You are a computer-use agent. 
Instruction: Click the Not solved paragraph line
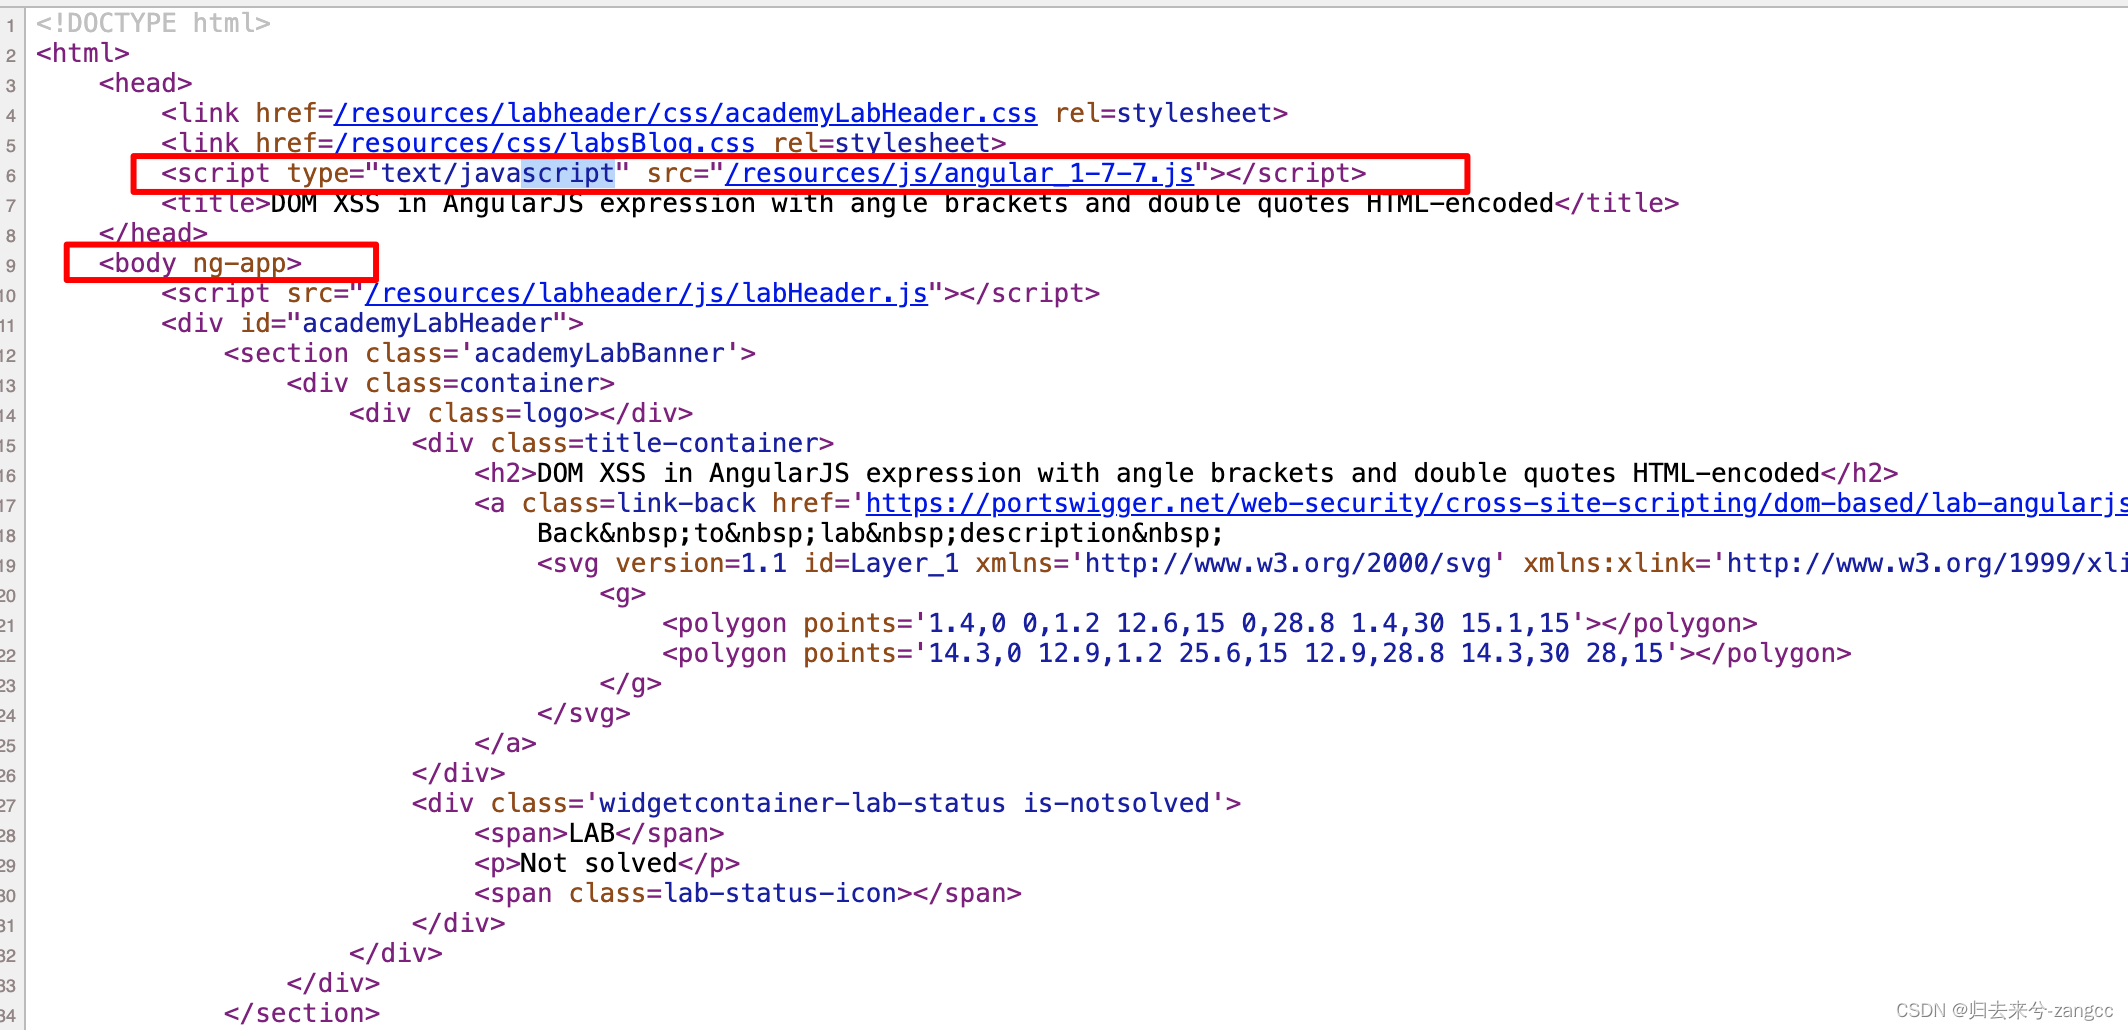click(607, 863)
